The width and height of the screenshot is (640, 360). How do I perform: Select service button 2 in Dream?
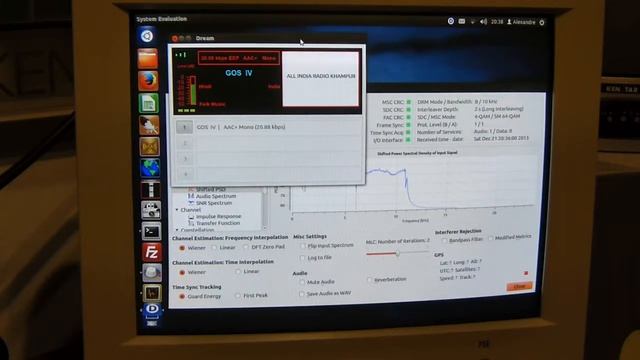[185, 143]
